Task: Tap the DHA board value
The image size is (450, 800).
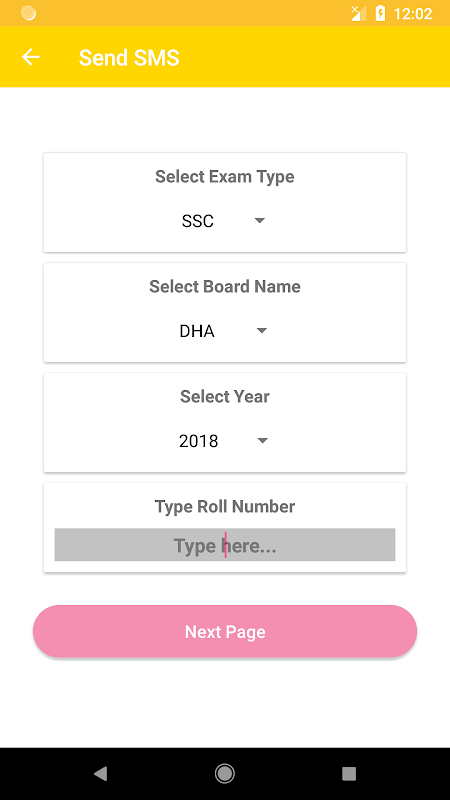Action: 197,332
